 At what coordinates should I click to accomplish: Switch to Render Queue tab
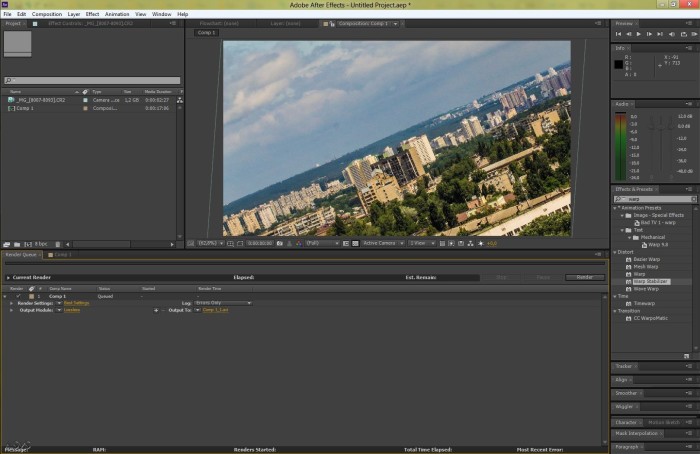[21, 254]
